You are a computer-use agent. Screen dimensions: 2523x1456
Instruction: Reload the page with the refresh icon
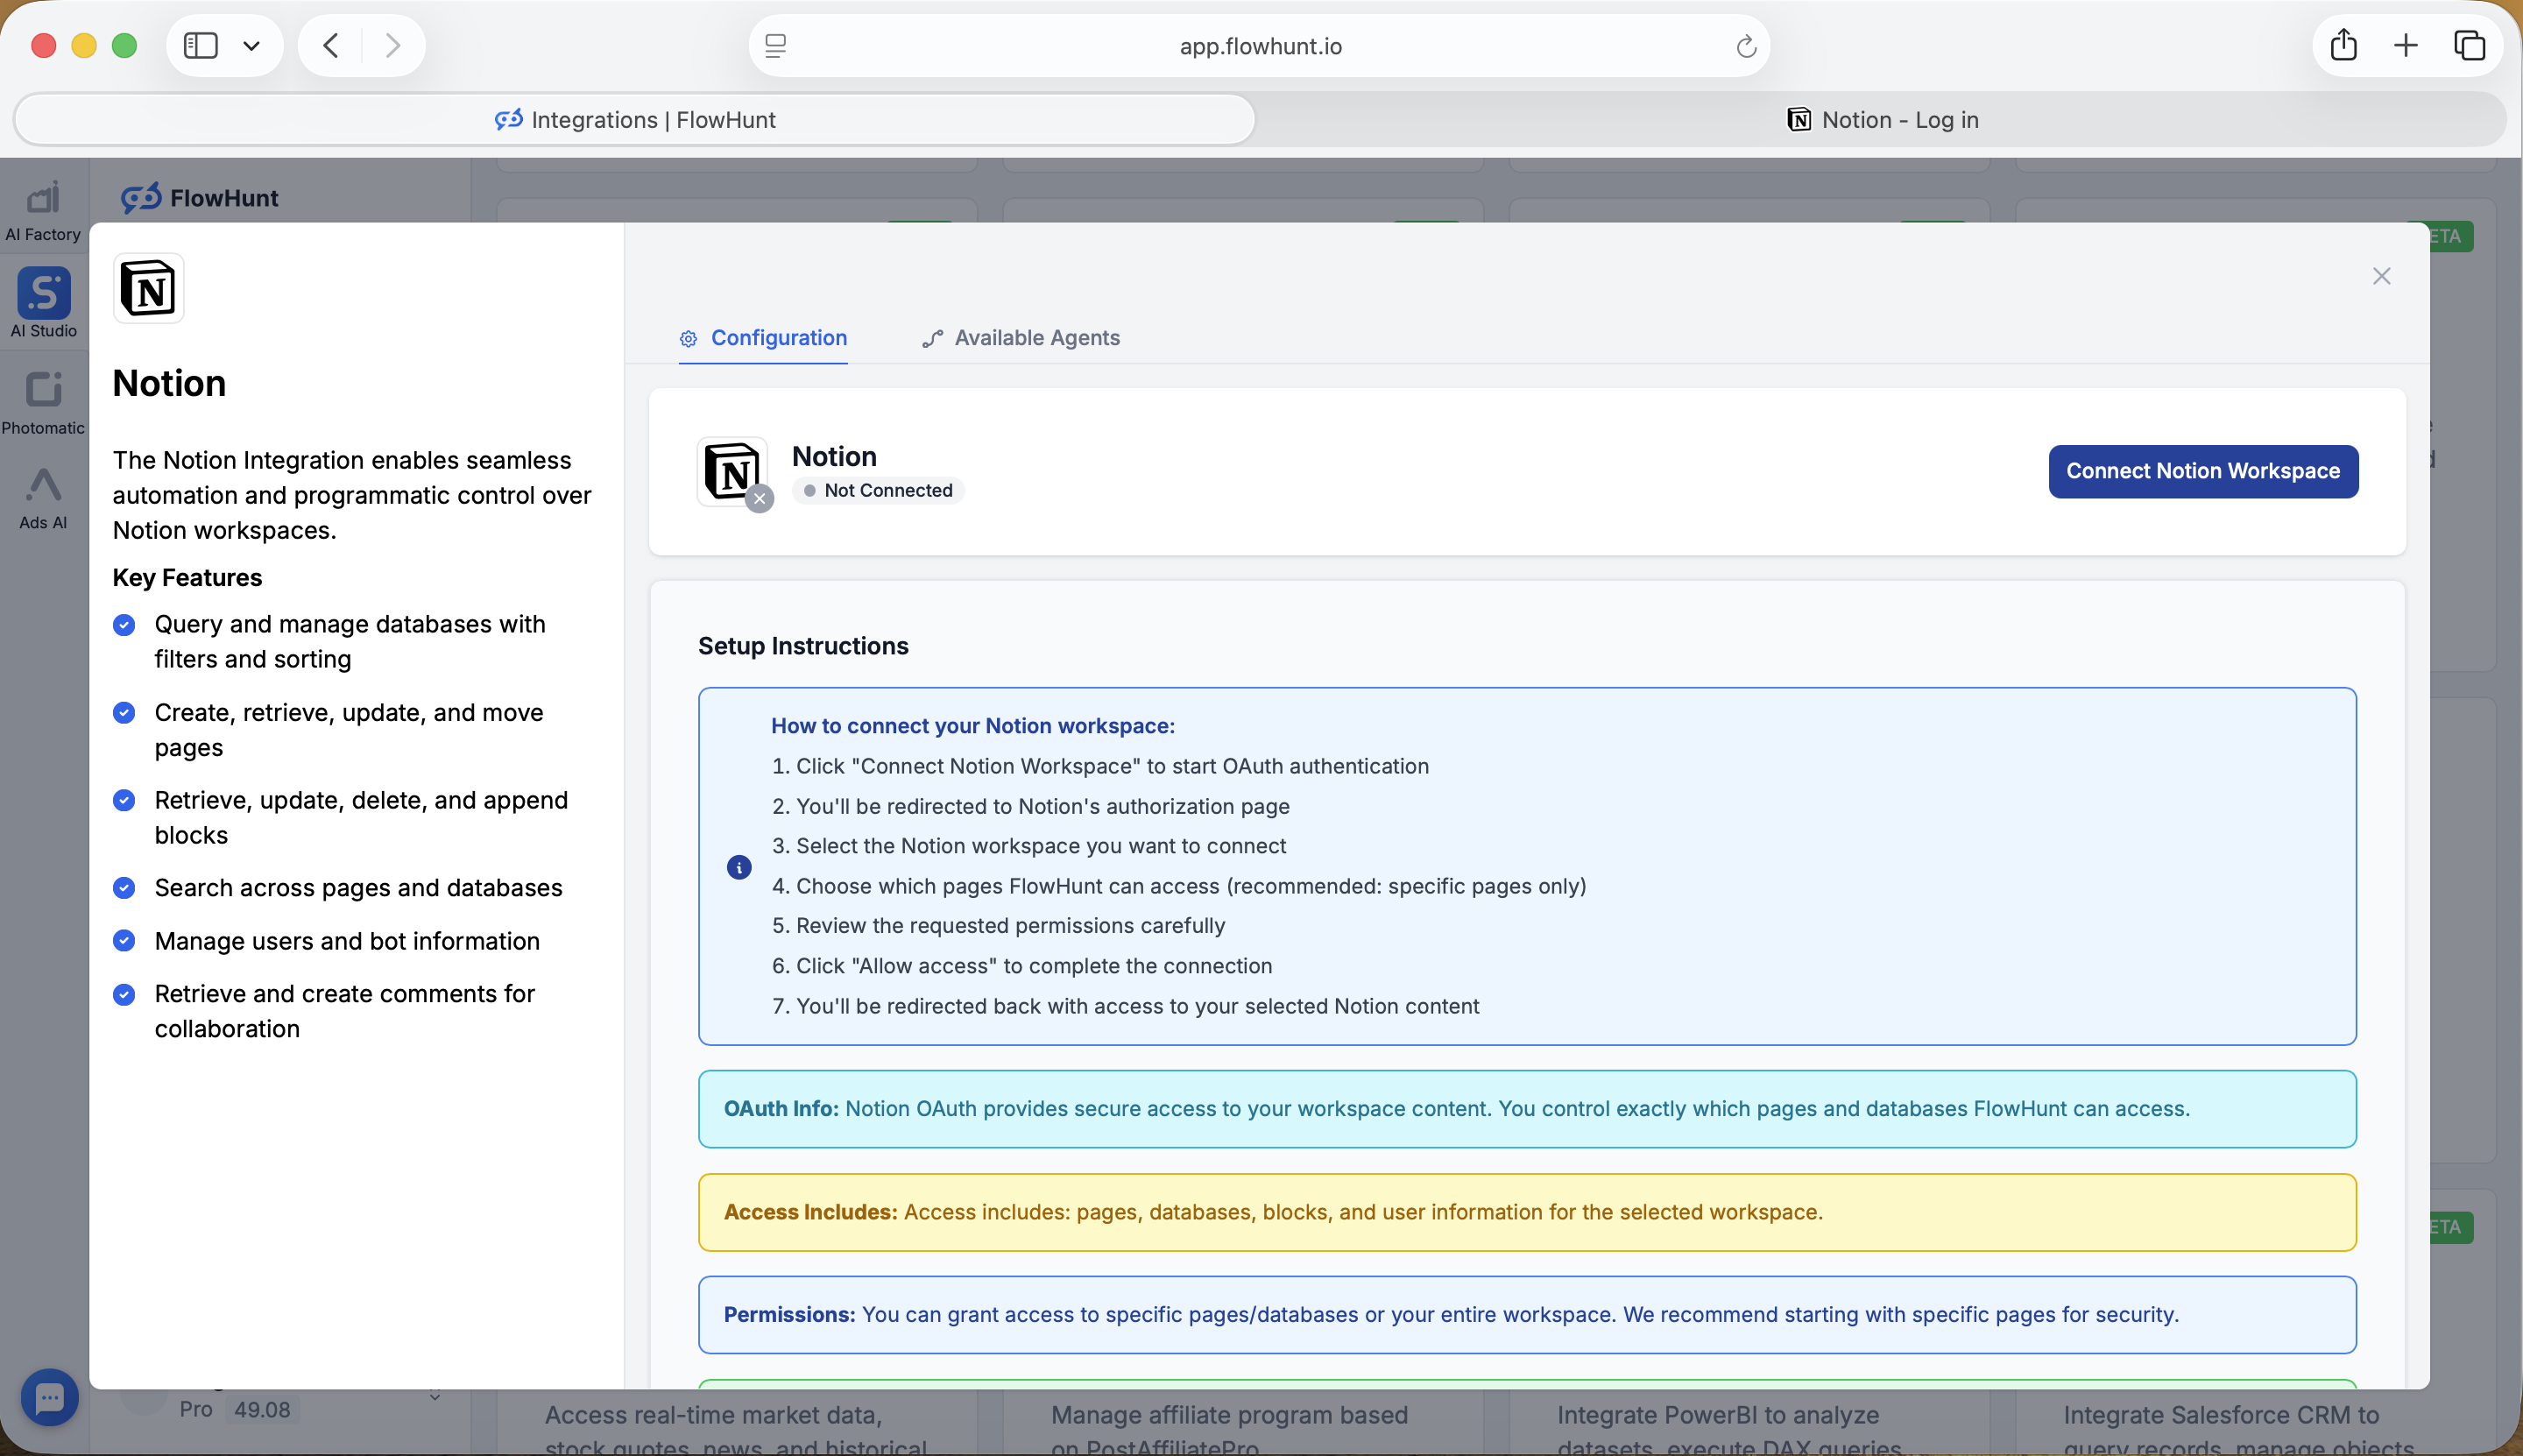1746,46
